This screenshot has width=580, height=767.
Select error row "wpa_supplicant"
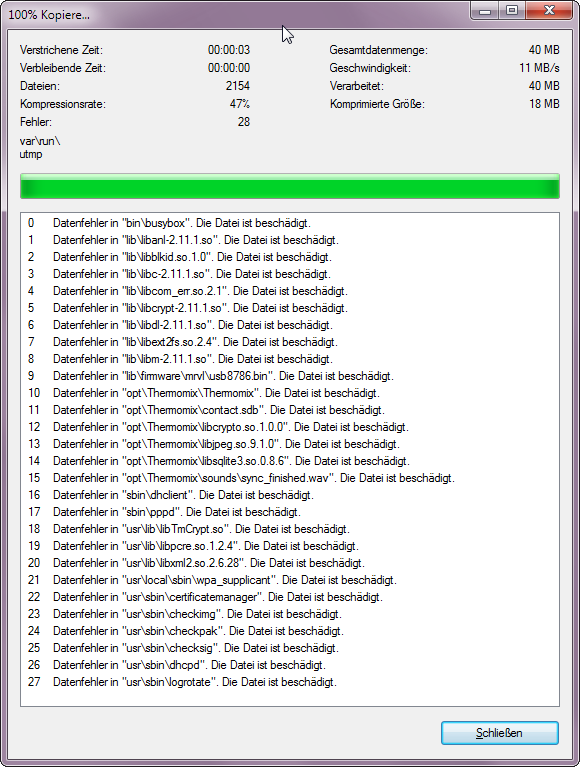290,580
